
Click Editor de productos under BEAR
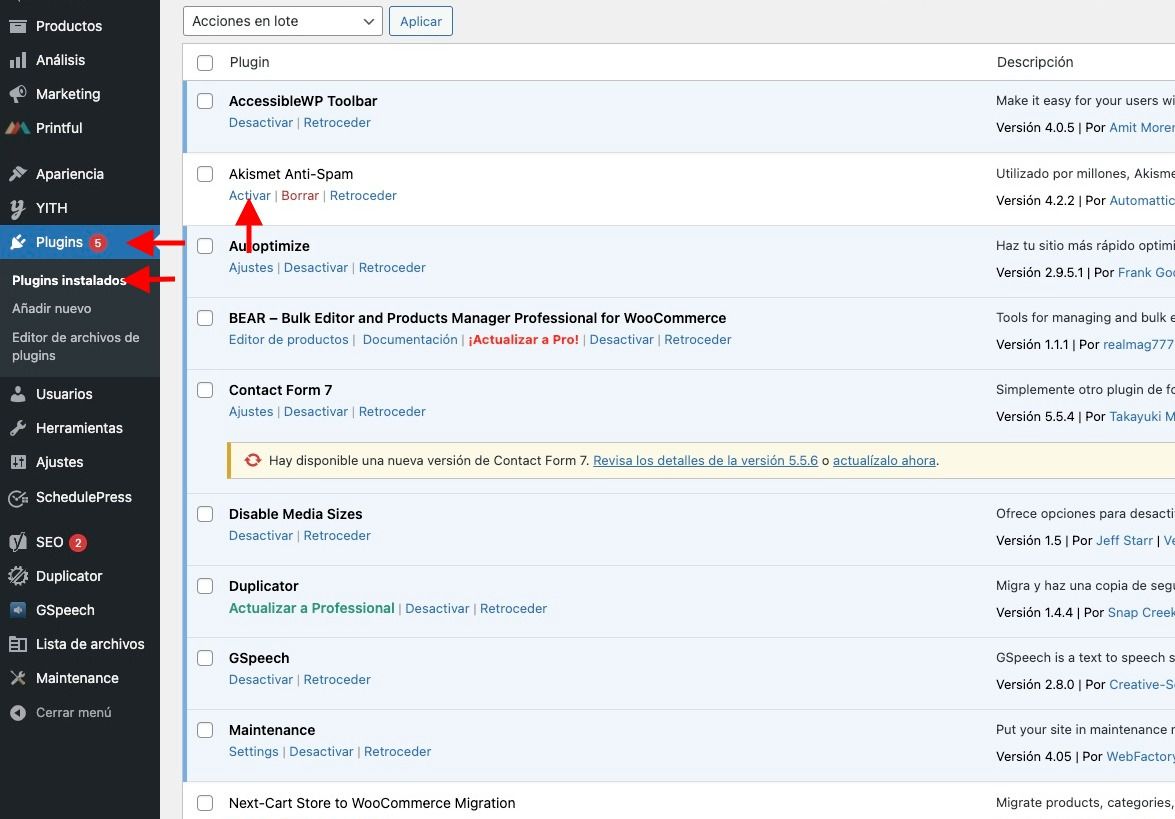(x=289, y=339)
